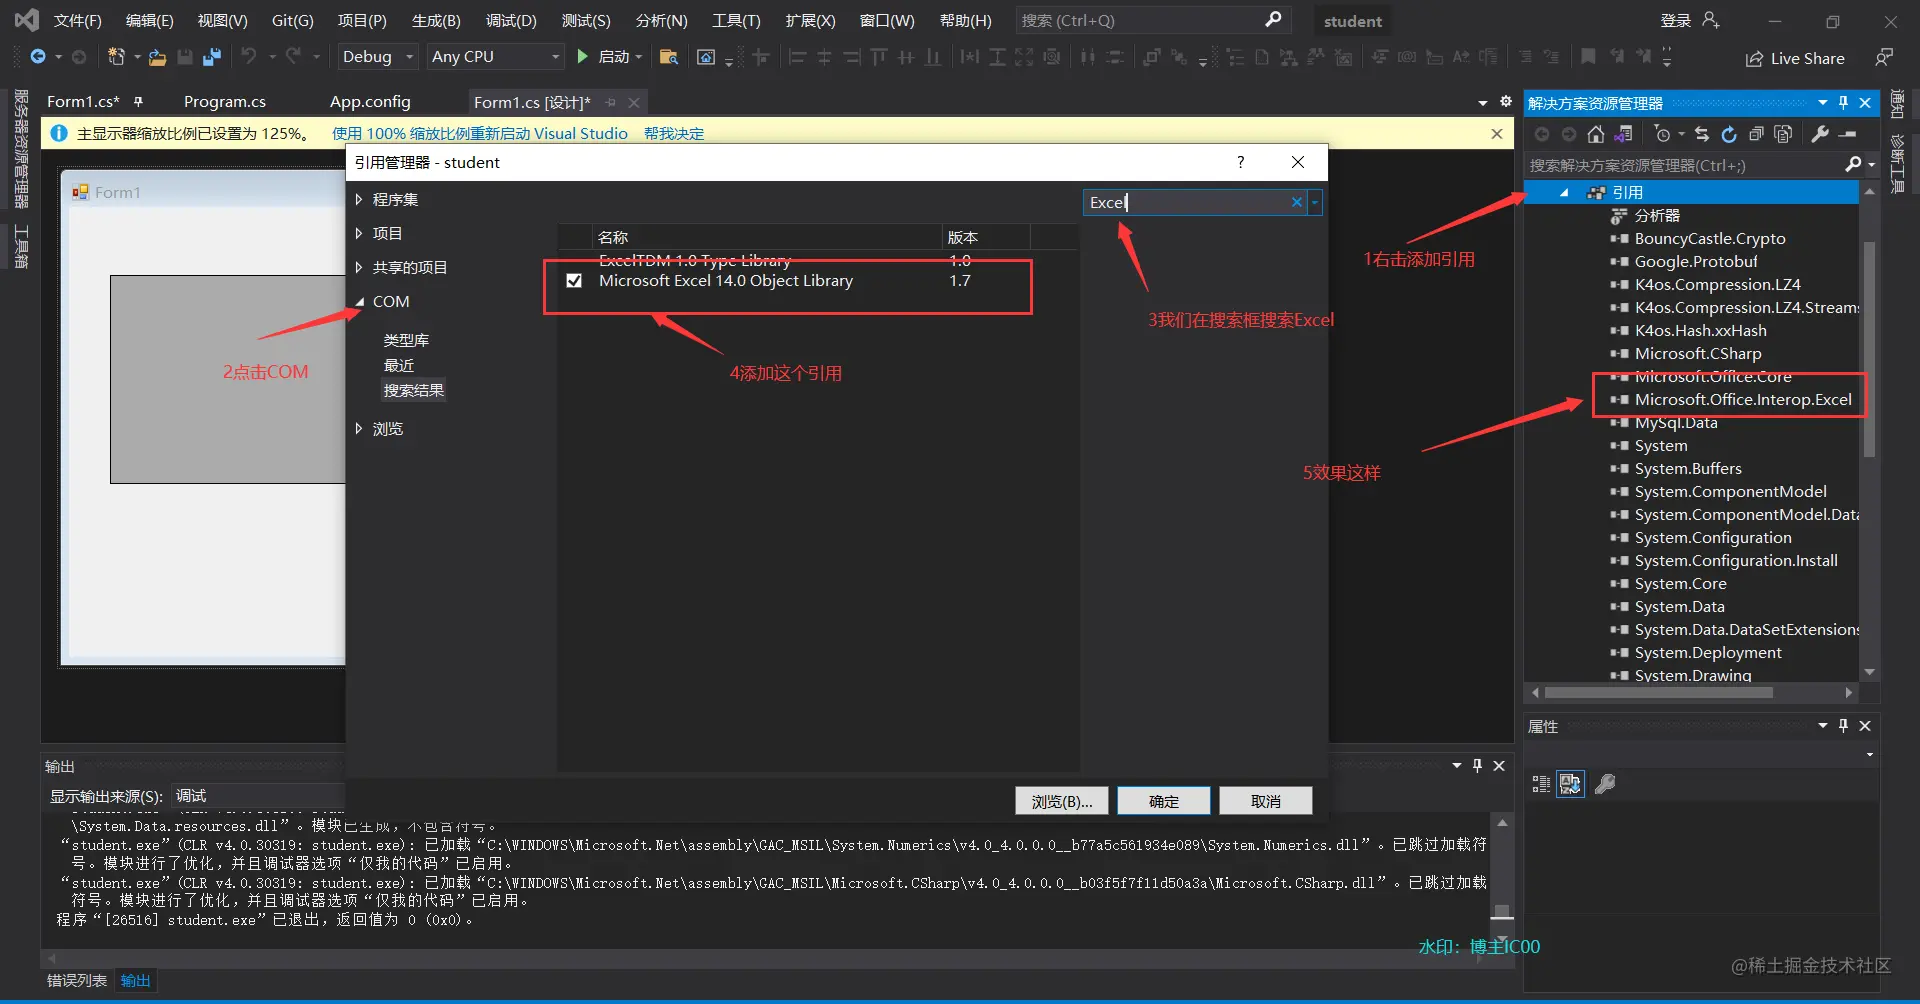Screen dimensions: 1920x1004
Task: Switch to the Program.cs tab
Action: pos(225,102)
